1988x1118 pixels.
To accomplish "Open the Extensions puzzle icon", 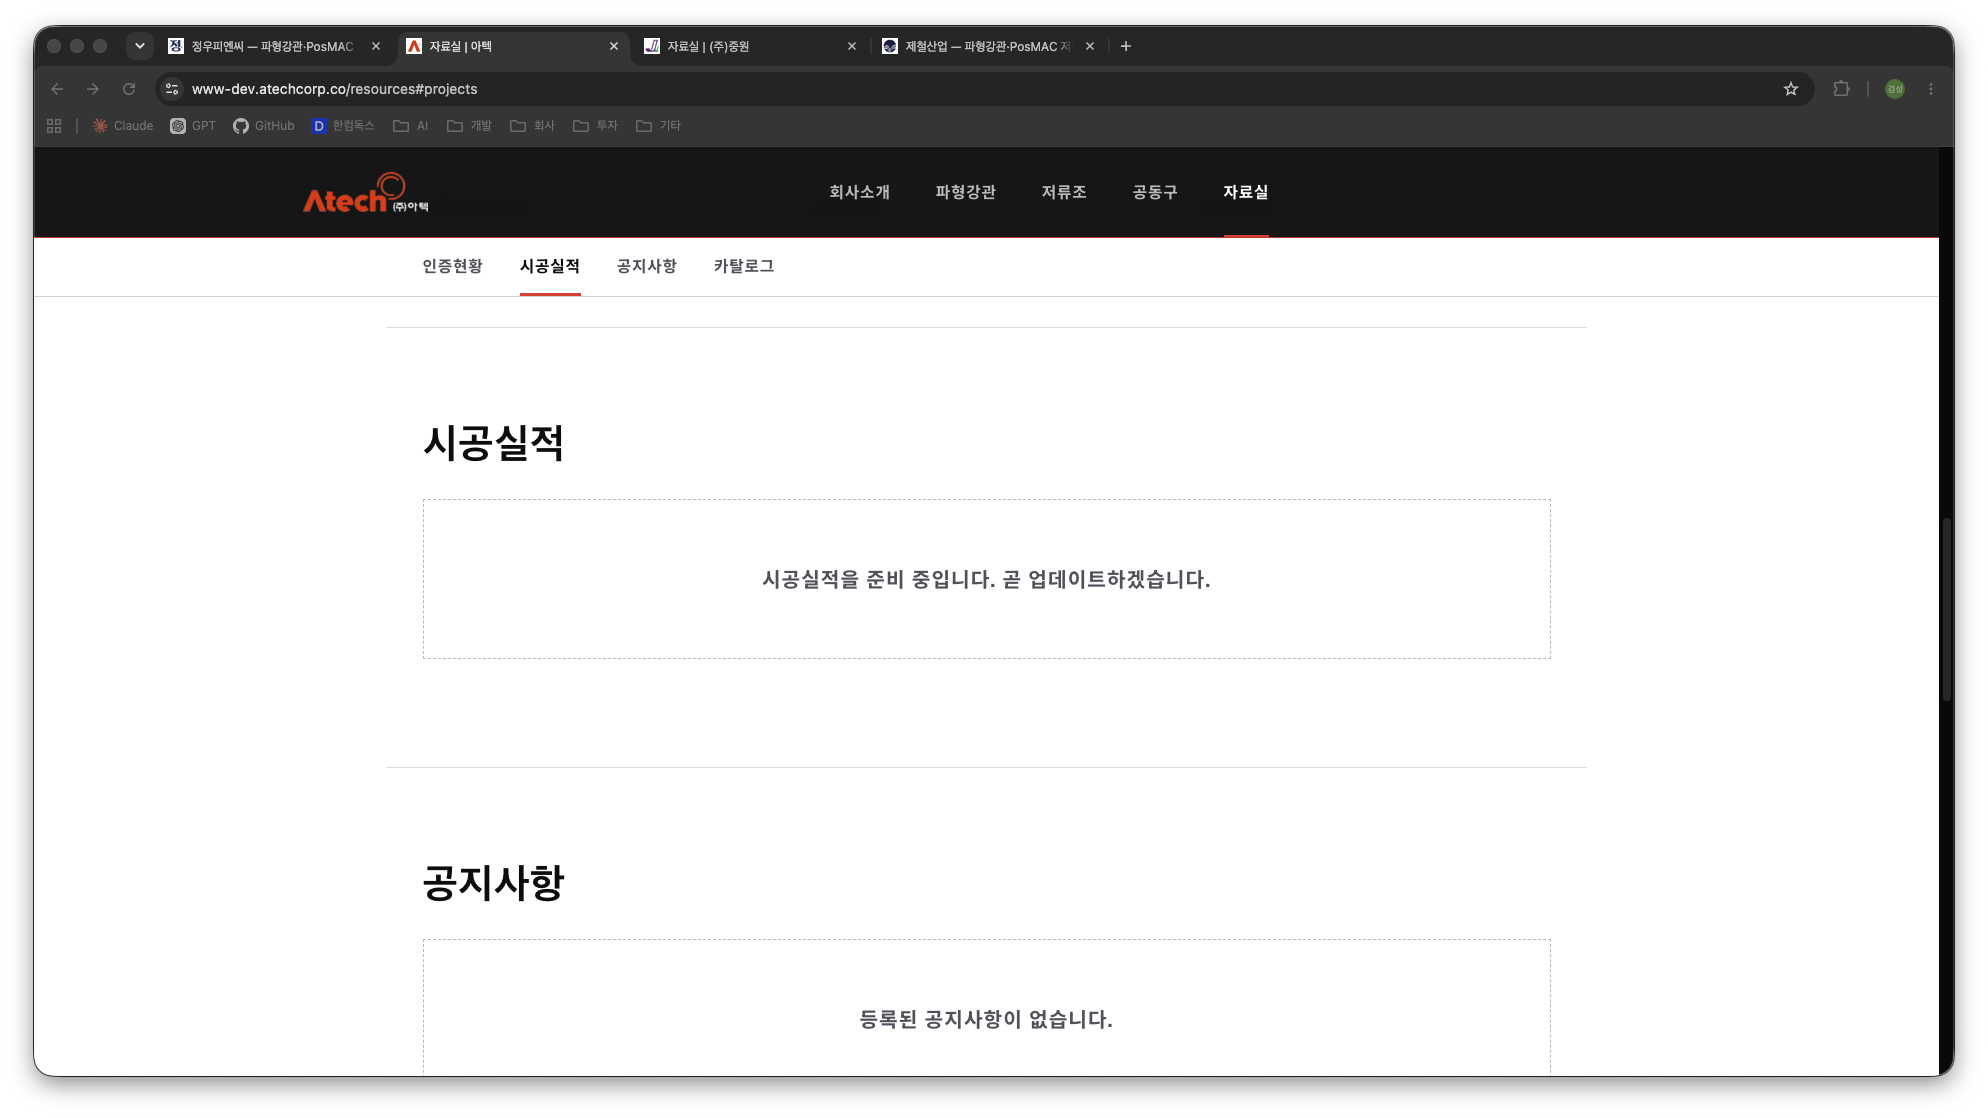I will tap(1841, 89).
